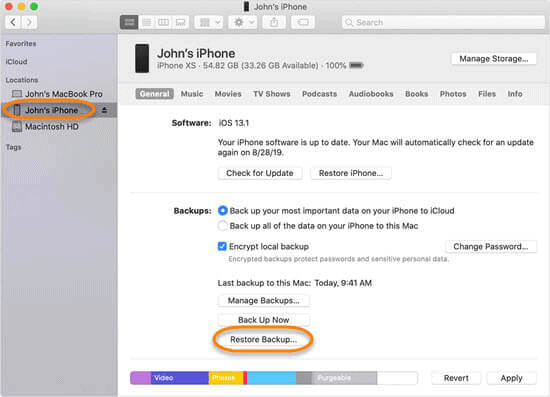Switch to the General tab
The image size is (550, 397).
154,94
